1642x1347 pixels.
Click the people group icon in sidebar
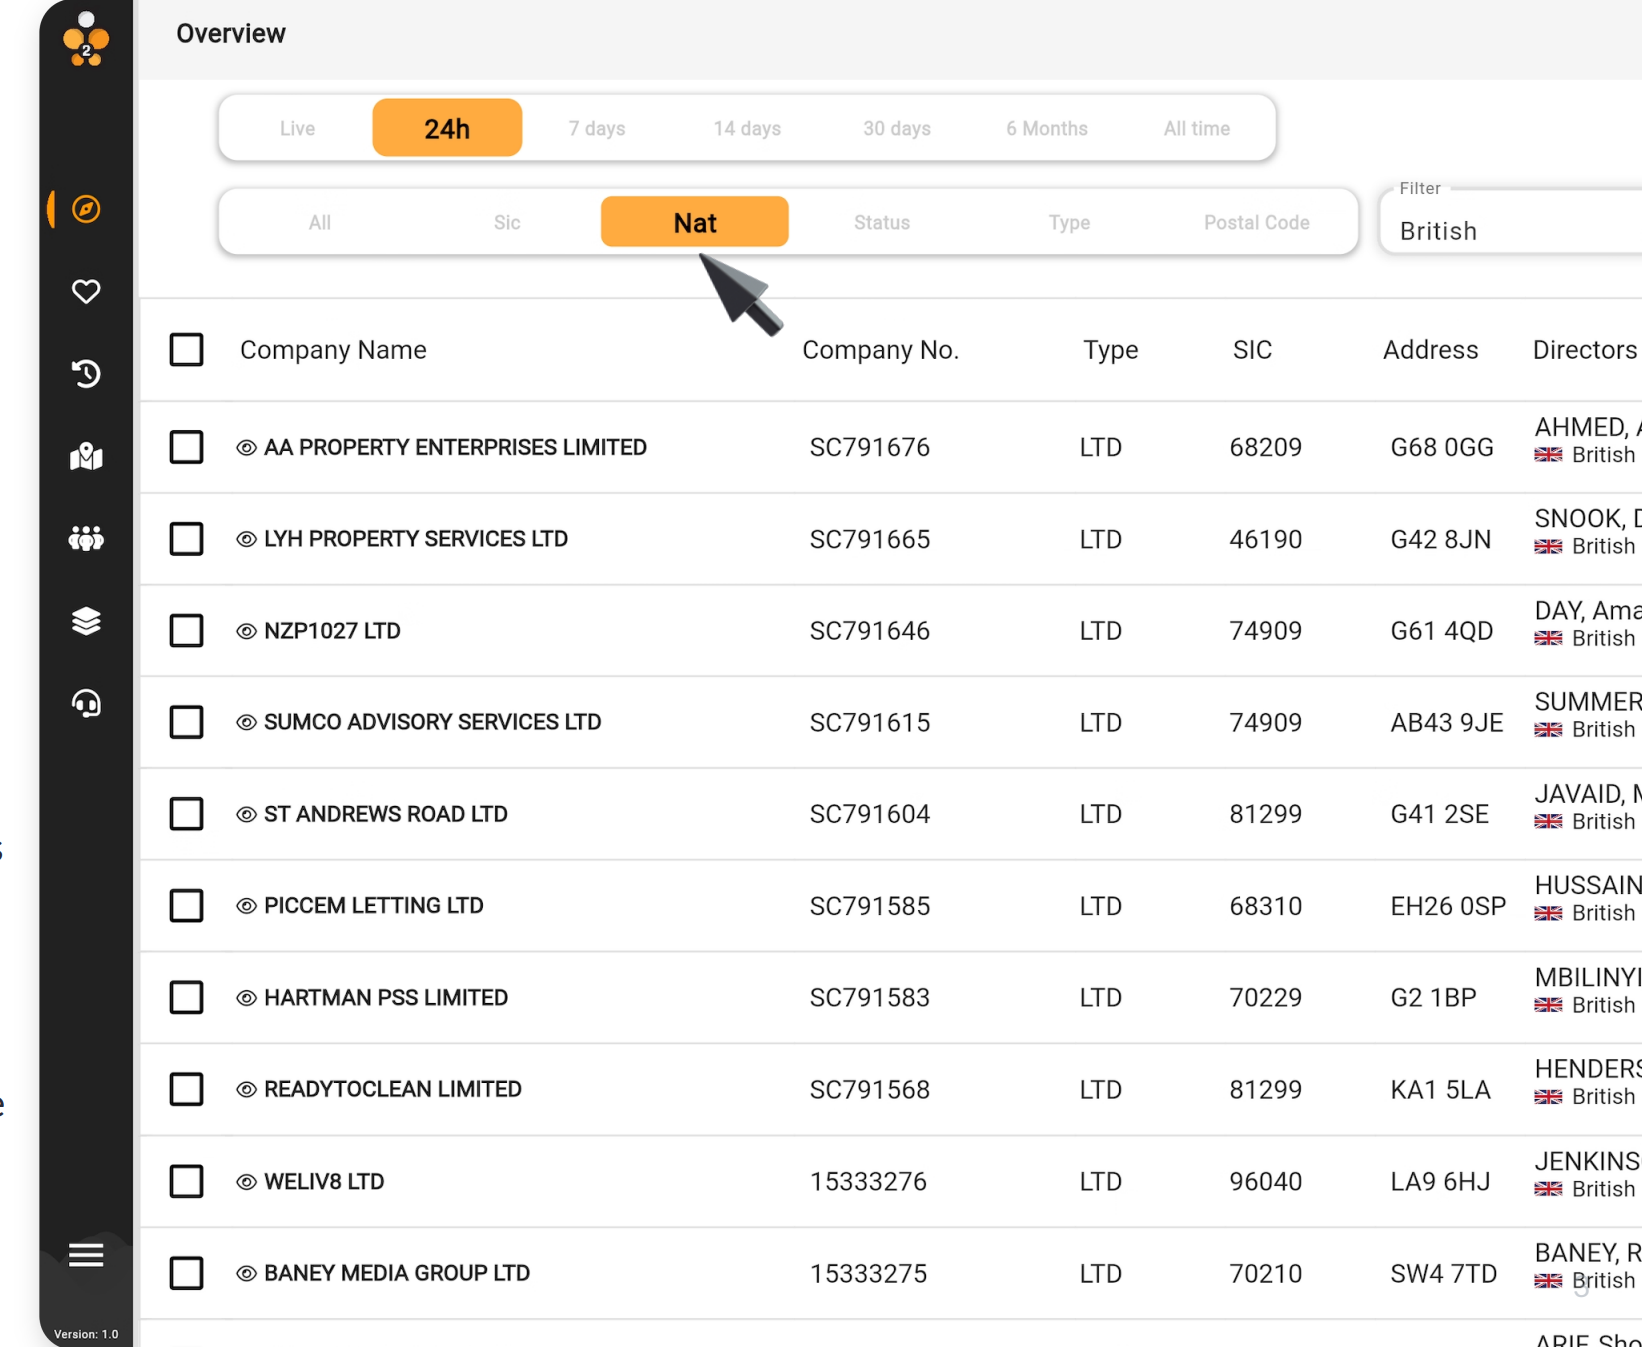[x=86, y=539]
